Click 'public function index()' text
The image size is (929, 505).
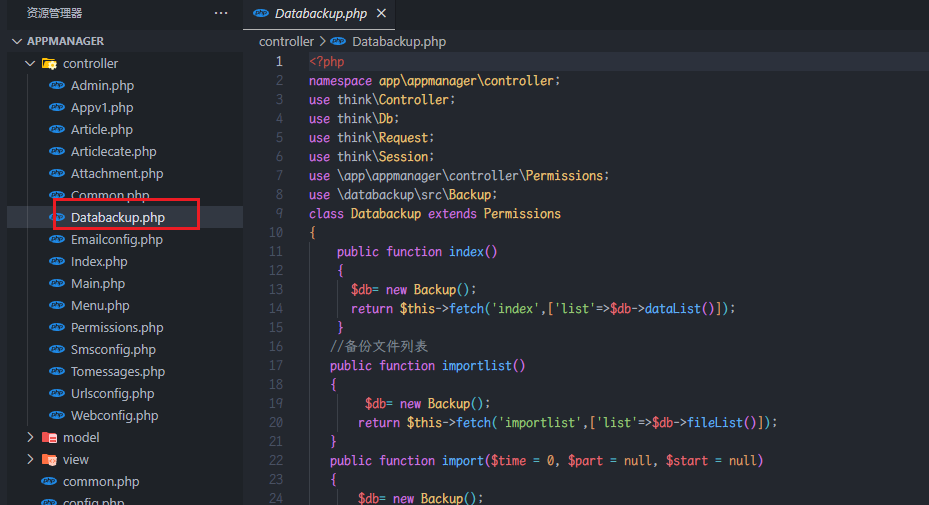417,251
